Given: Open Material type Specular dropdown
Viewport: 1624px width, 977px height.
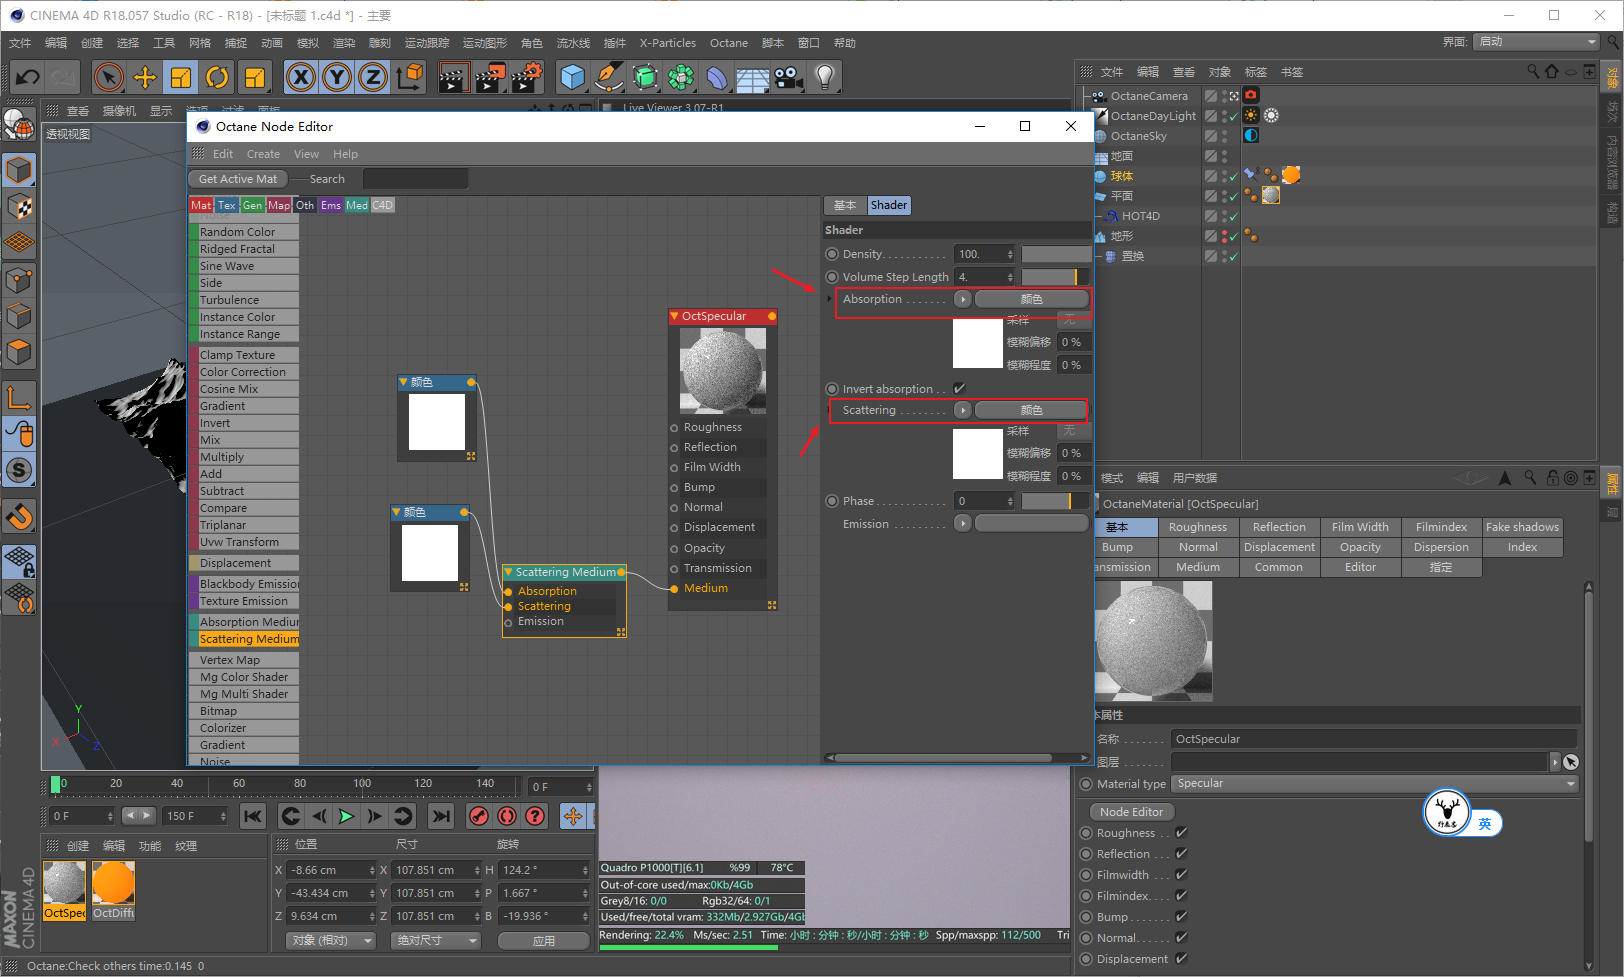Looking at the screenshot, I should 1376,784.
